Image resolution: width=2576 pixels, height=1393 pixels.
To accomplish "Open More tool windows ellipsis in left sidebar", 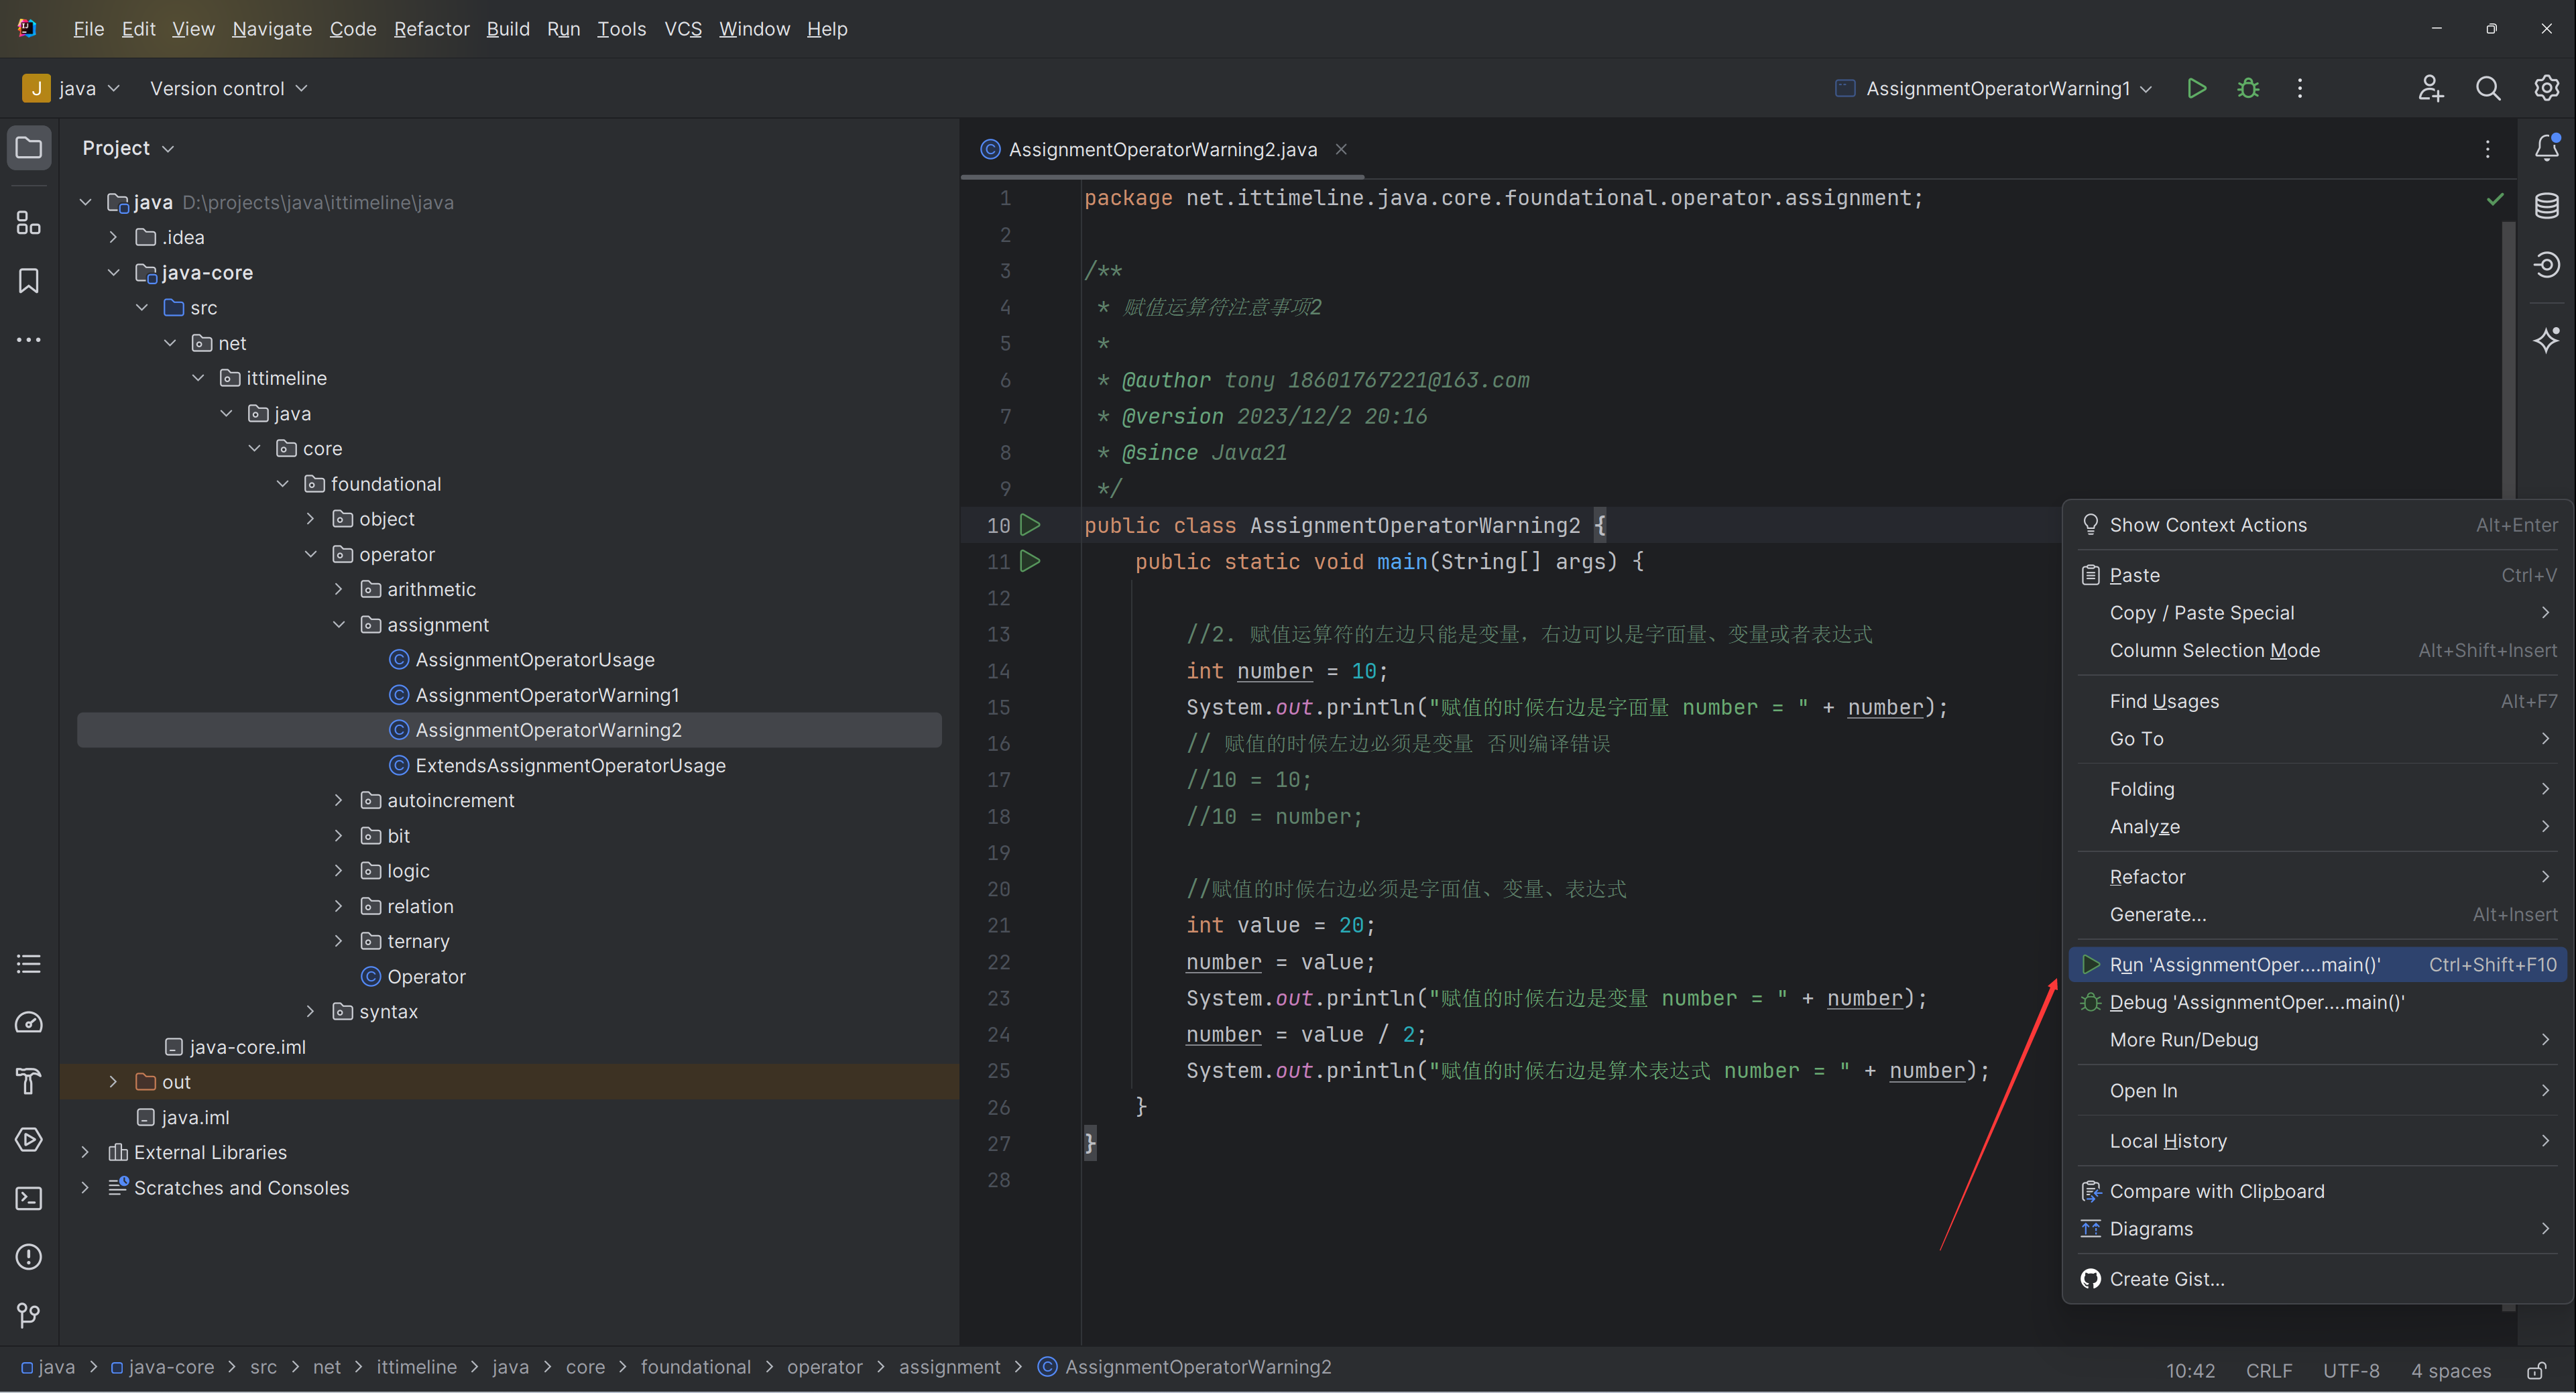I will click(29, 340).
